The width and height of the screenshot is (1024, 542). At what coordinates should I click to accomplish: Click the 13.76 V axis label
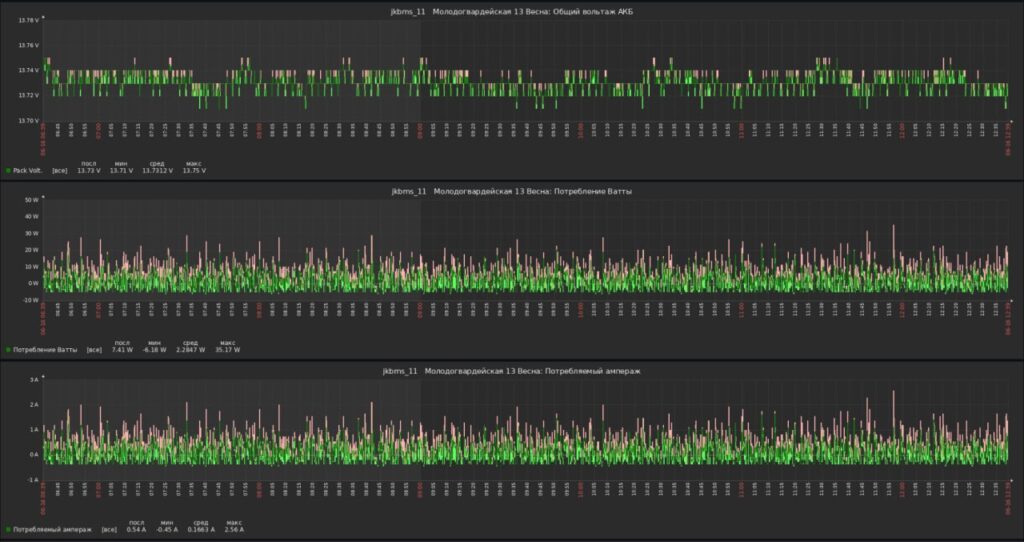(29, 45)
